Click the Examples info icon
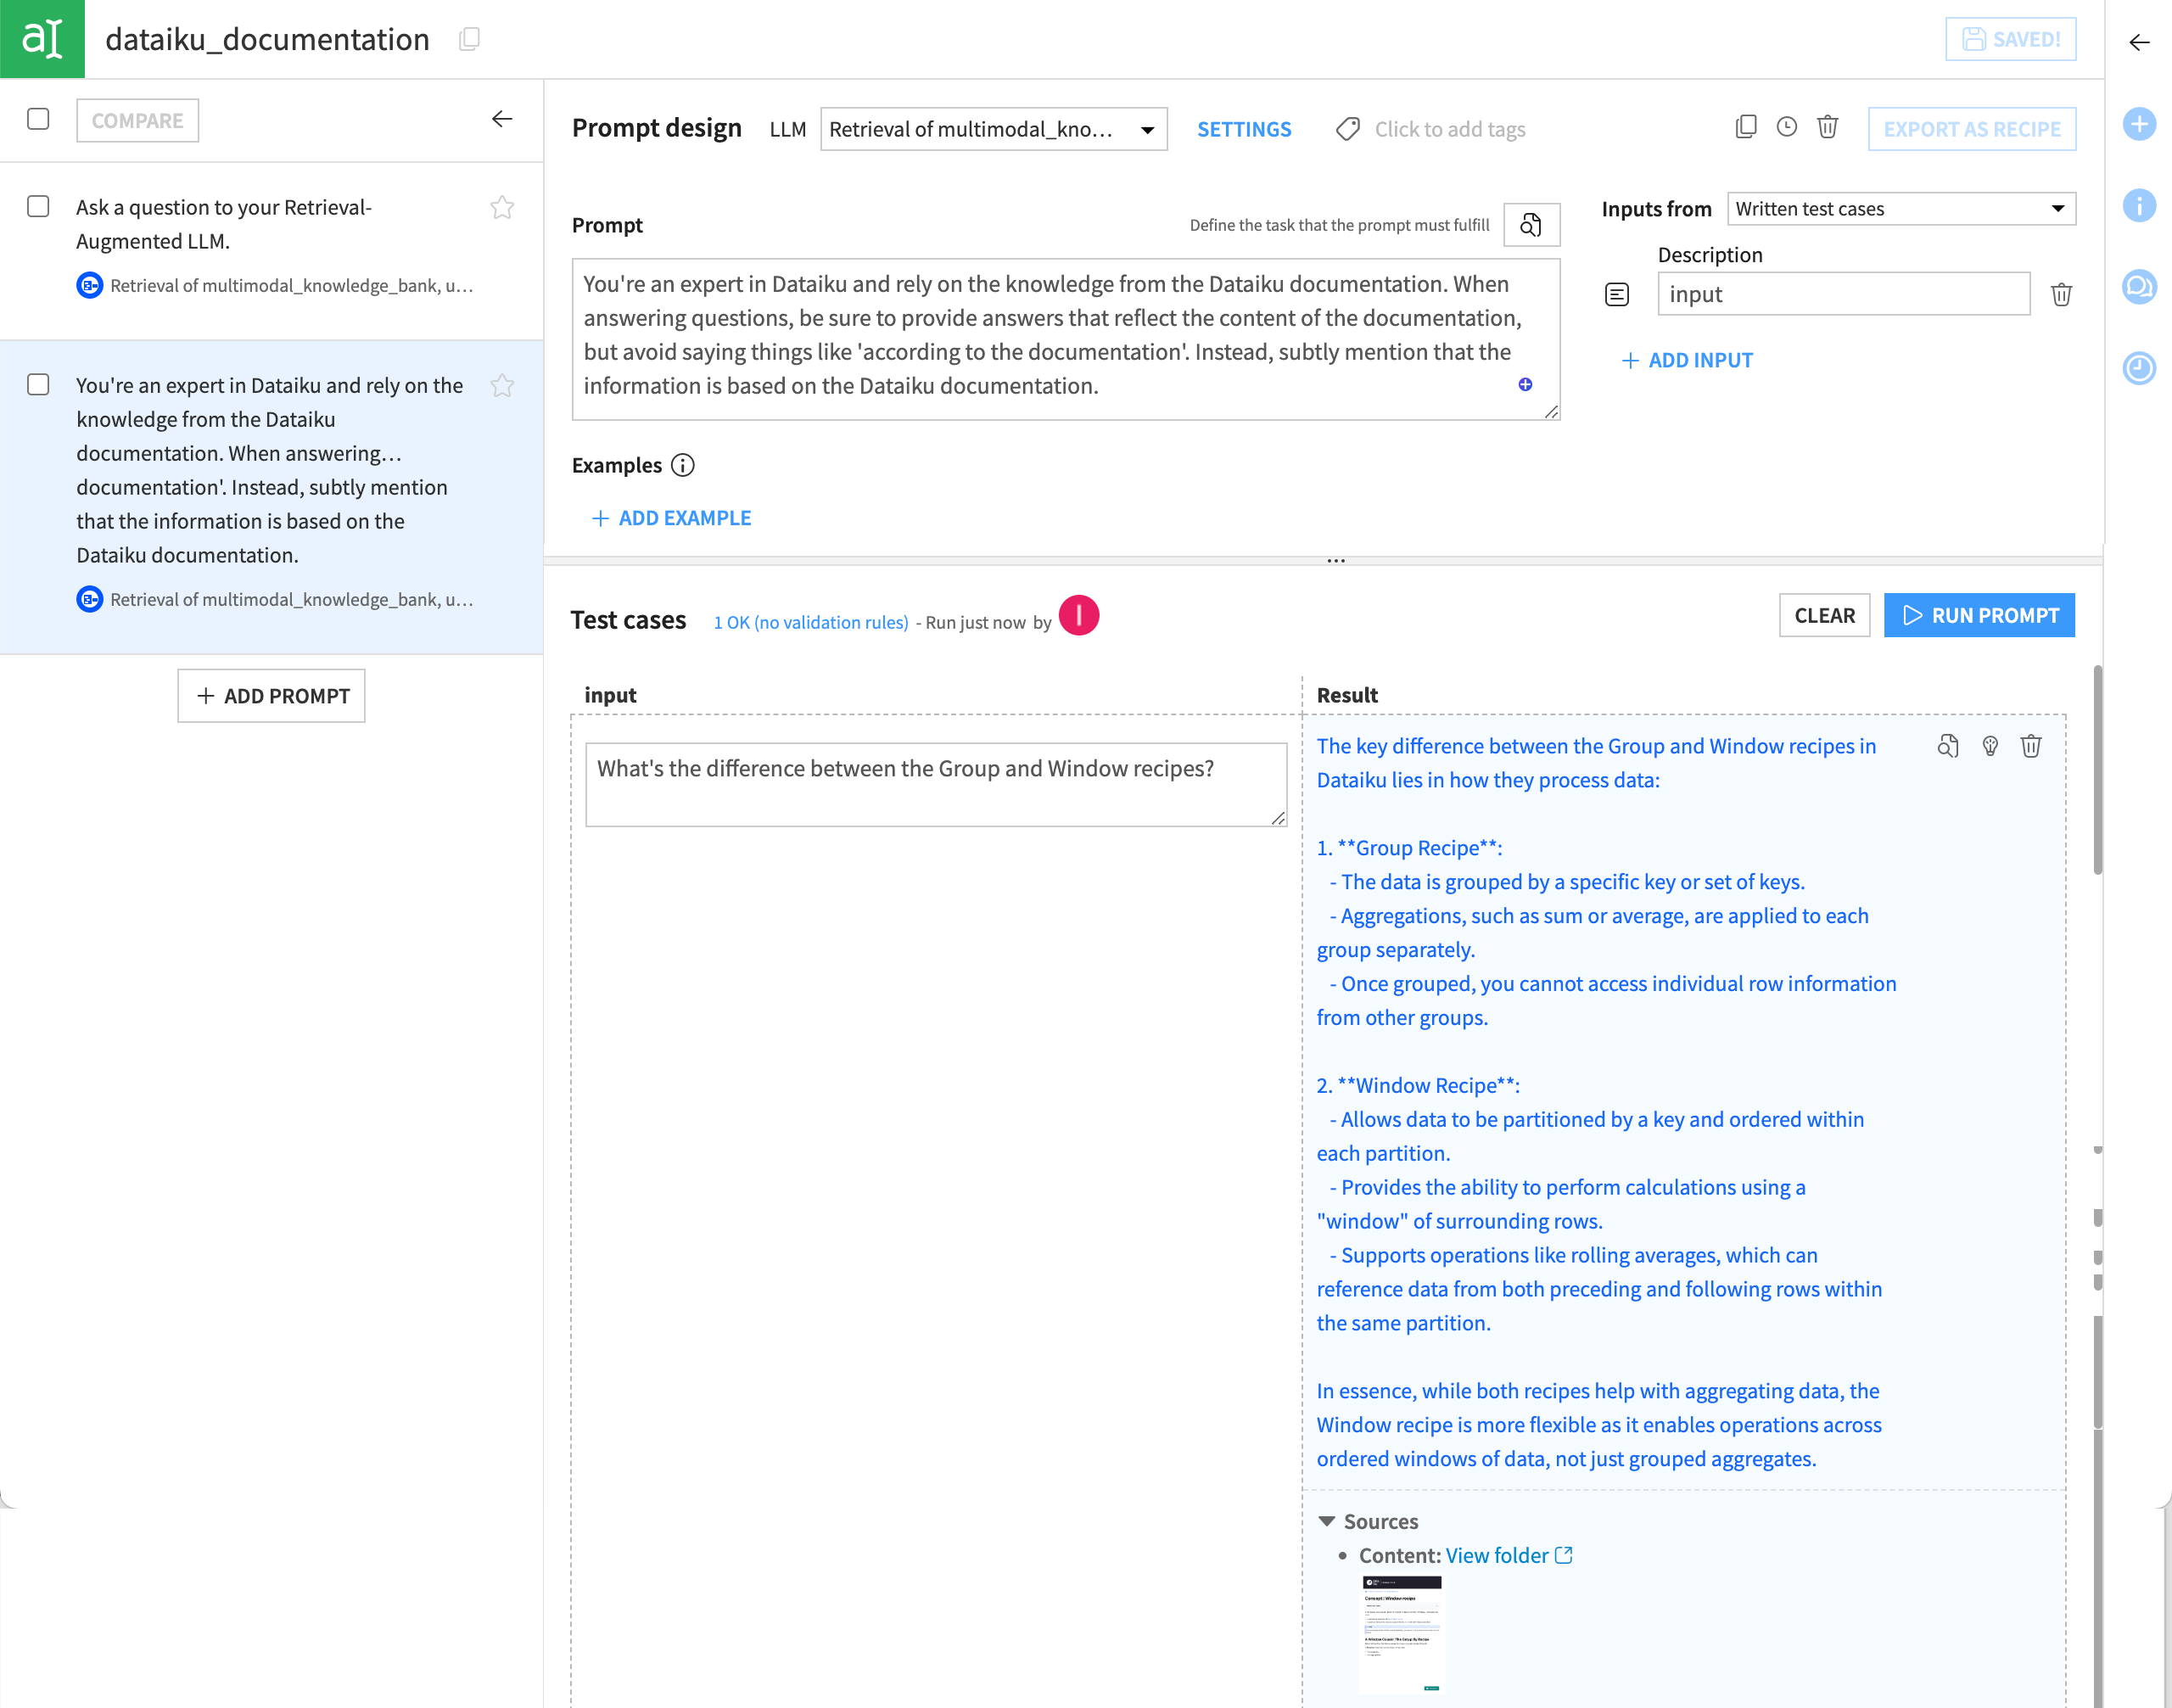Viewport: 2172px width, 1708px height. [682, 465]
